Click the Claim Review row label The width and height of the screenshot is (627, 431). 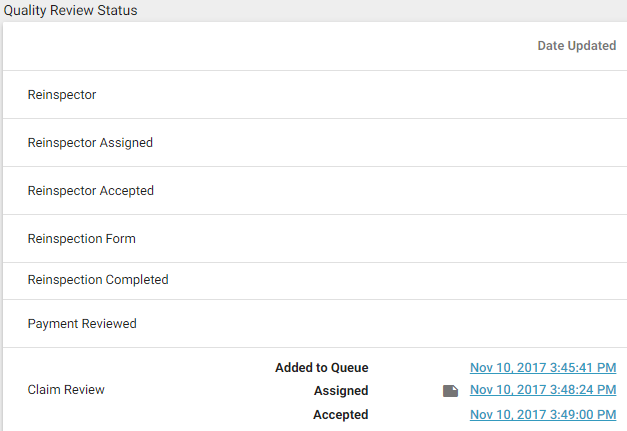coord(66,390)
